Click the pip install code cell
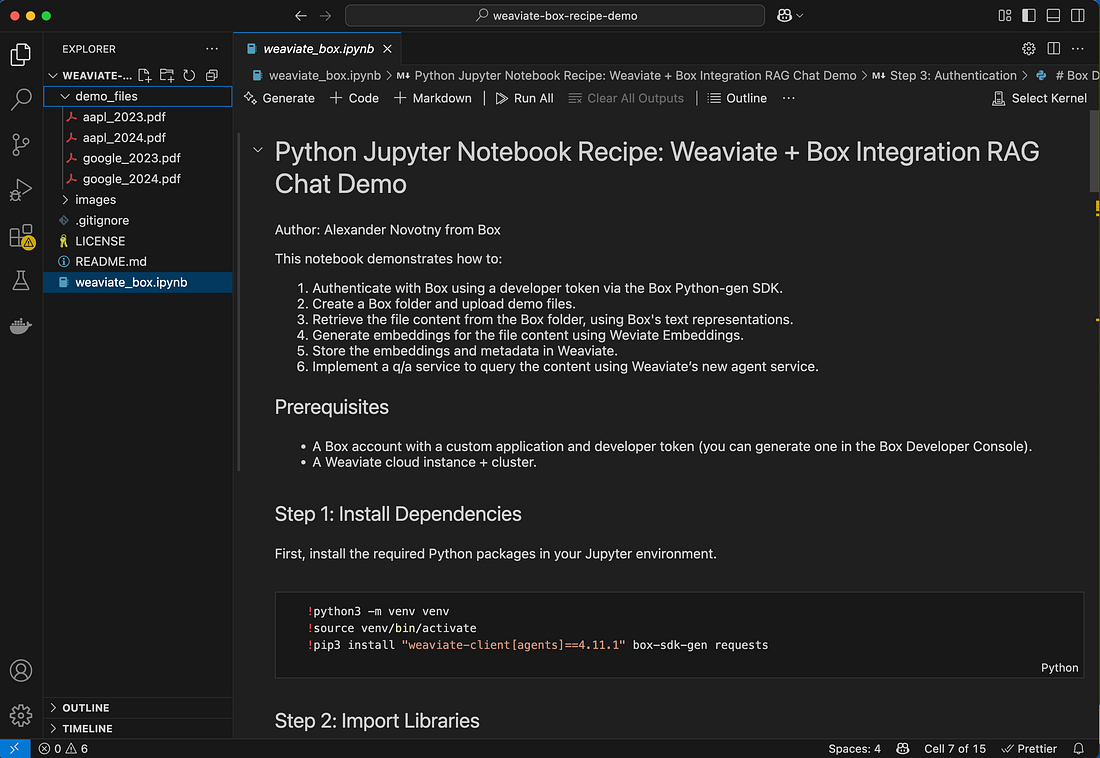 (679, 634)
